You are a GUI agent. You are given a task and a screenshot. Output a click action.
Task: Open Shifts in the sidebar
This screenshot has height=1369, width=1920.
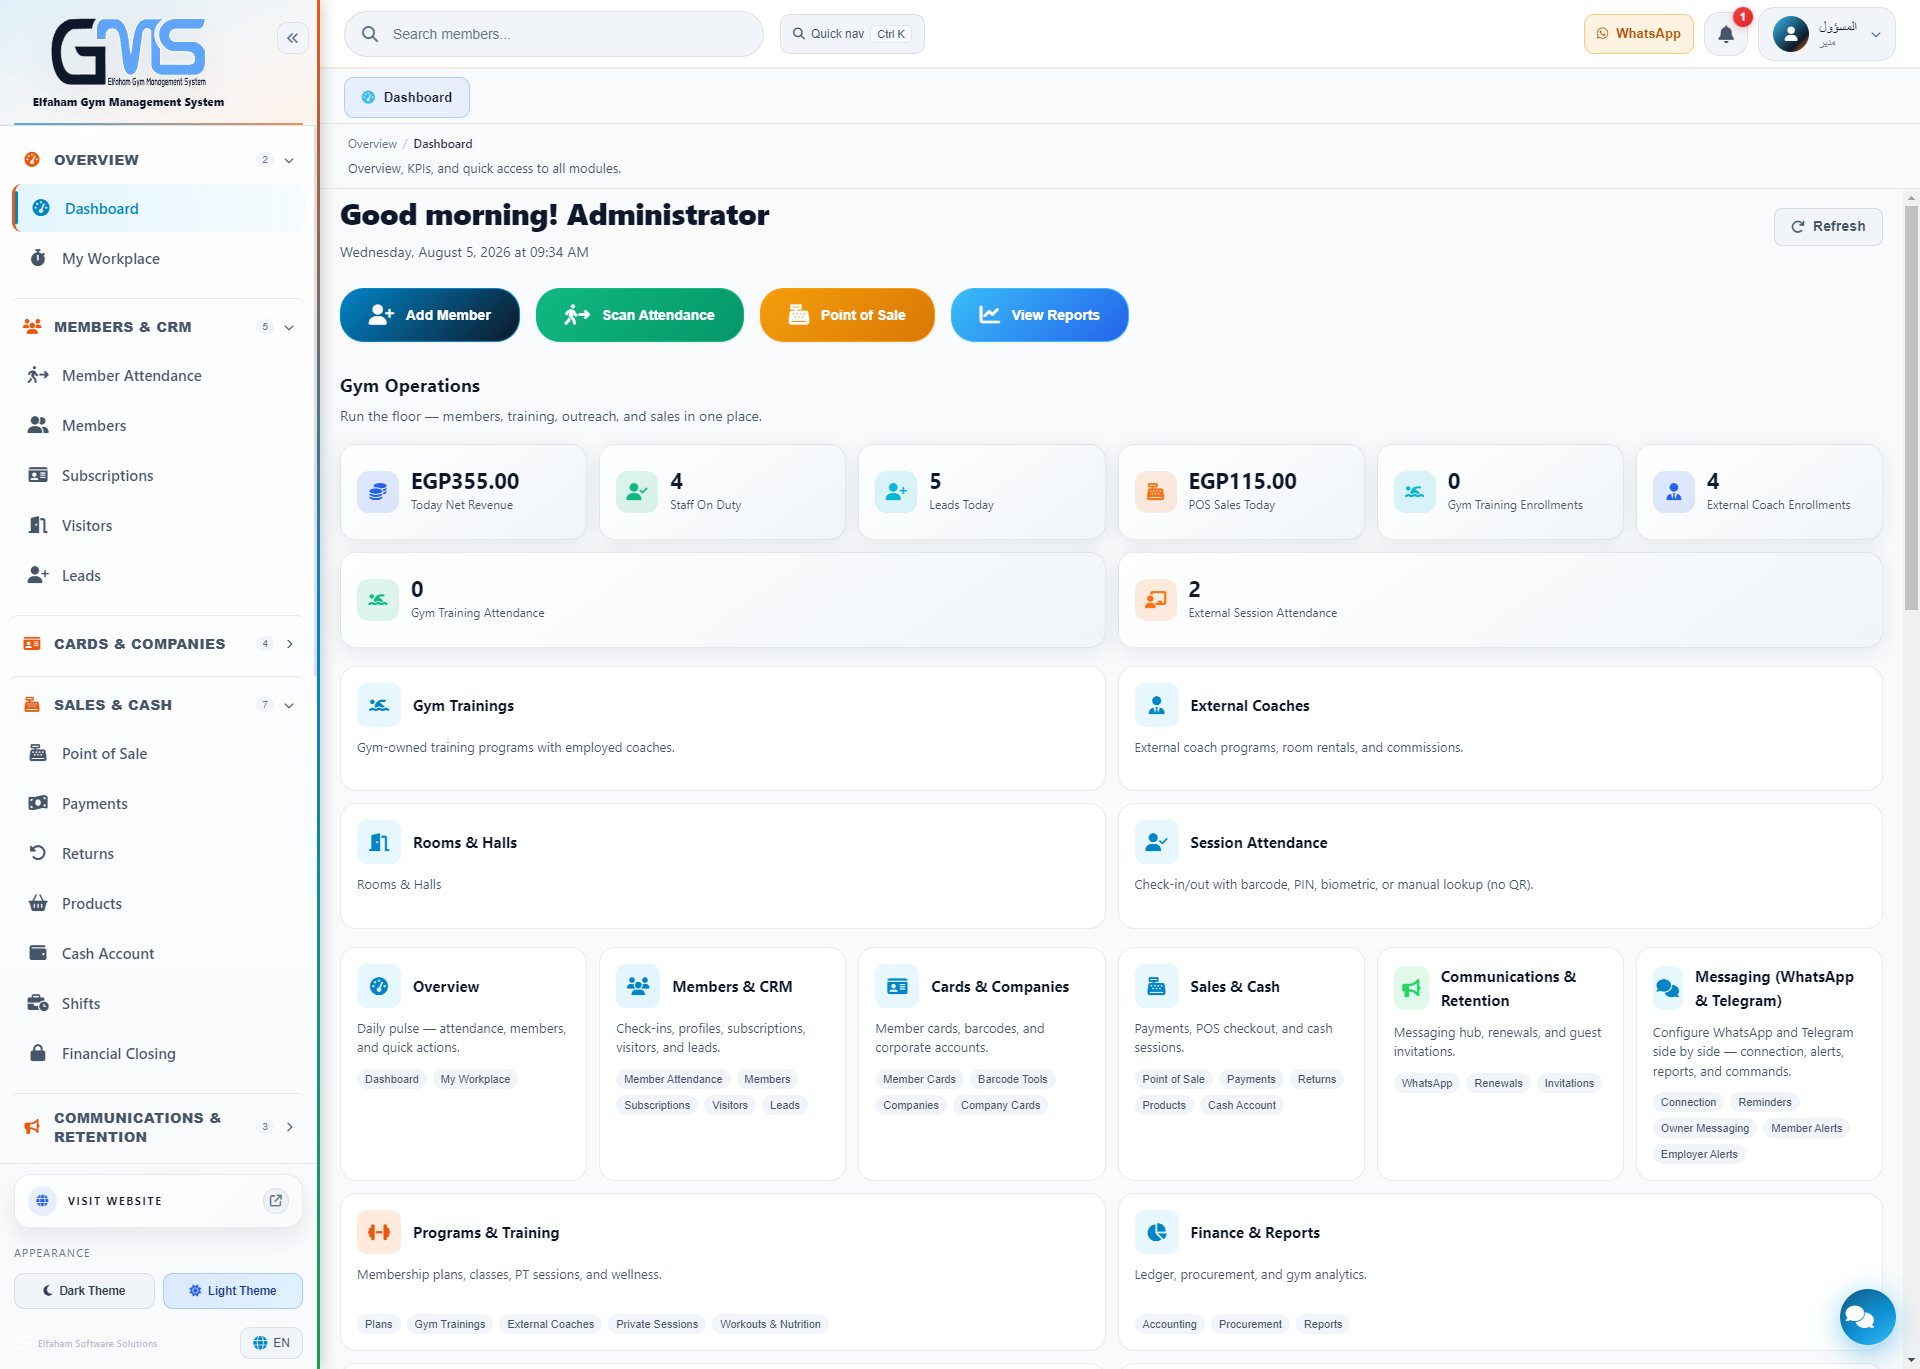click(159, 1003)
